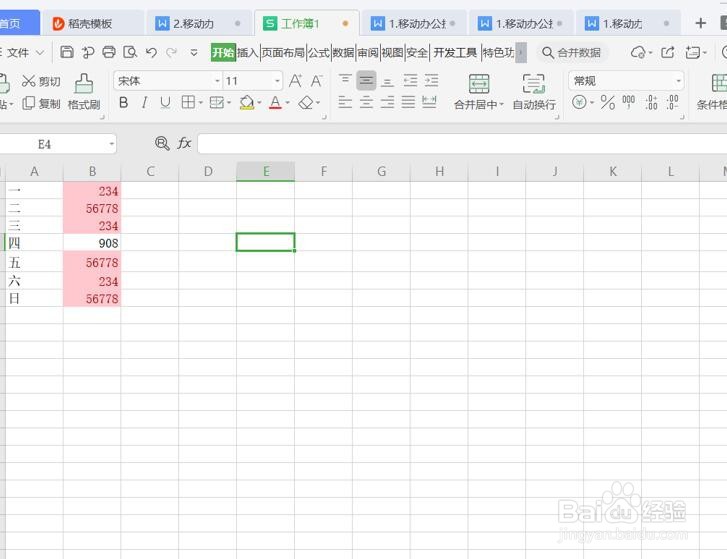Select the Format Painter (格式刷) tool
This screenshot has height=559, width=727.
(84, 92)
